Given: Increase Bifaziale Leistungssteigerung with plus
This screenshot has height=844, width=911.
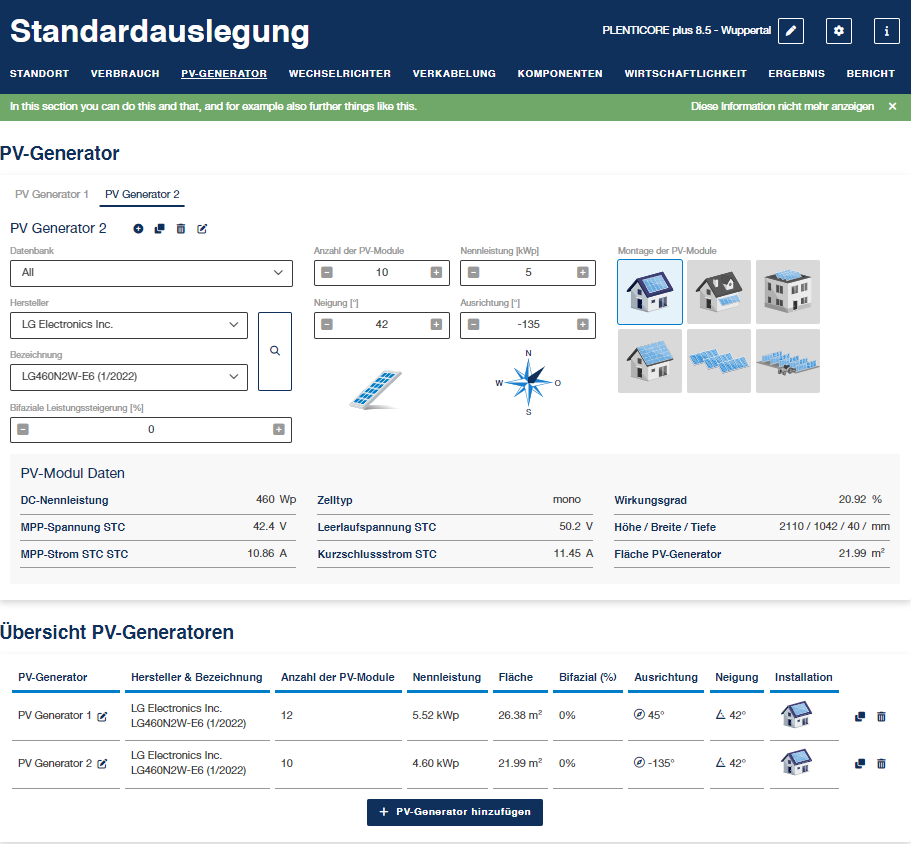Looking at the screenshot, I should click(x=279, y=429).
